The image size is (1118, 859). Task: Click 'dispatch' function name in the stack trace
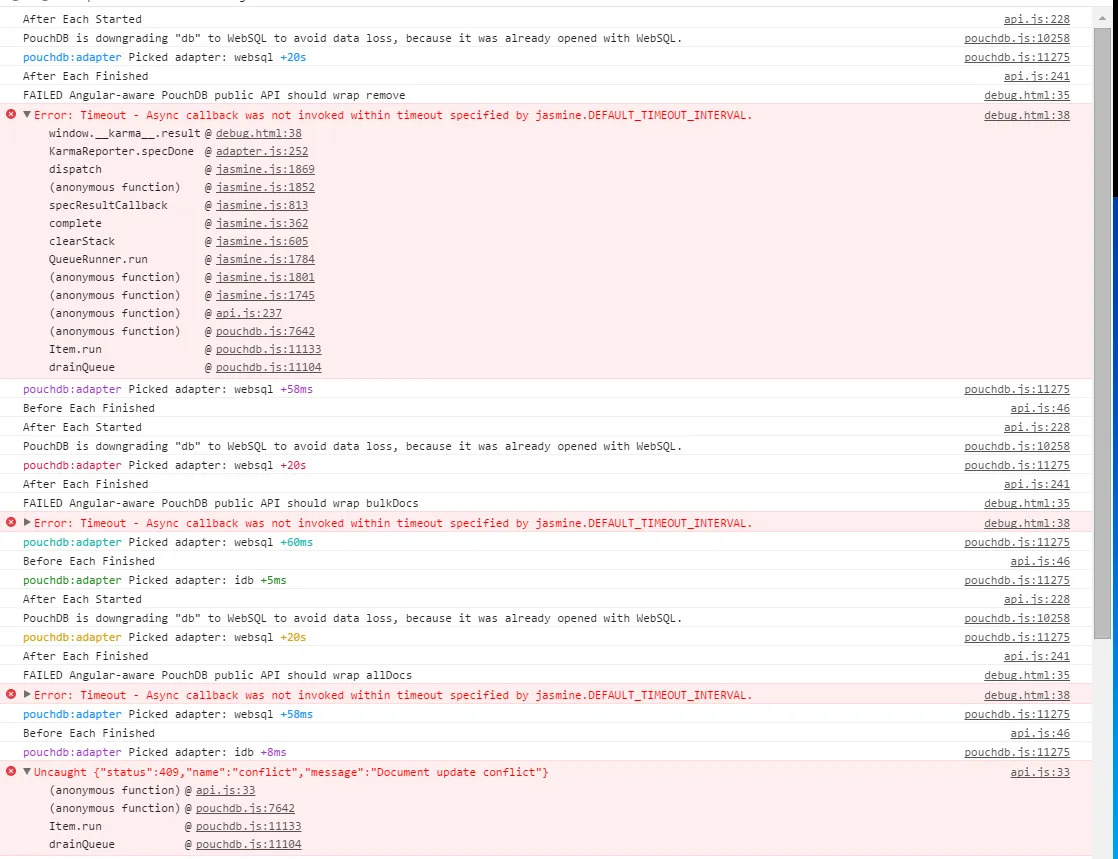coord(76,169)
